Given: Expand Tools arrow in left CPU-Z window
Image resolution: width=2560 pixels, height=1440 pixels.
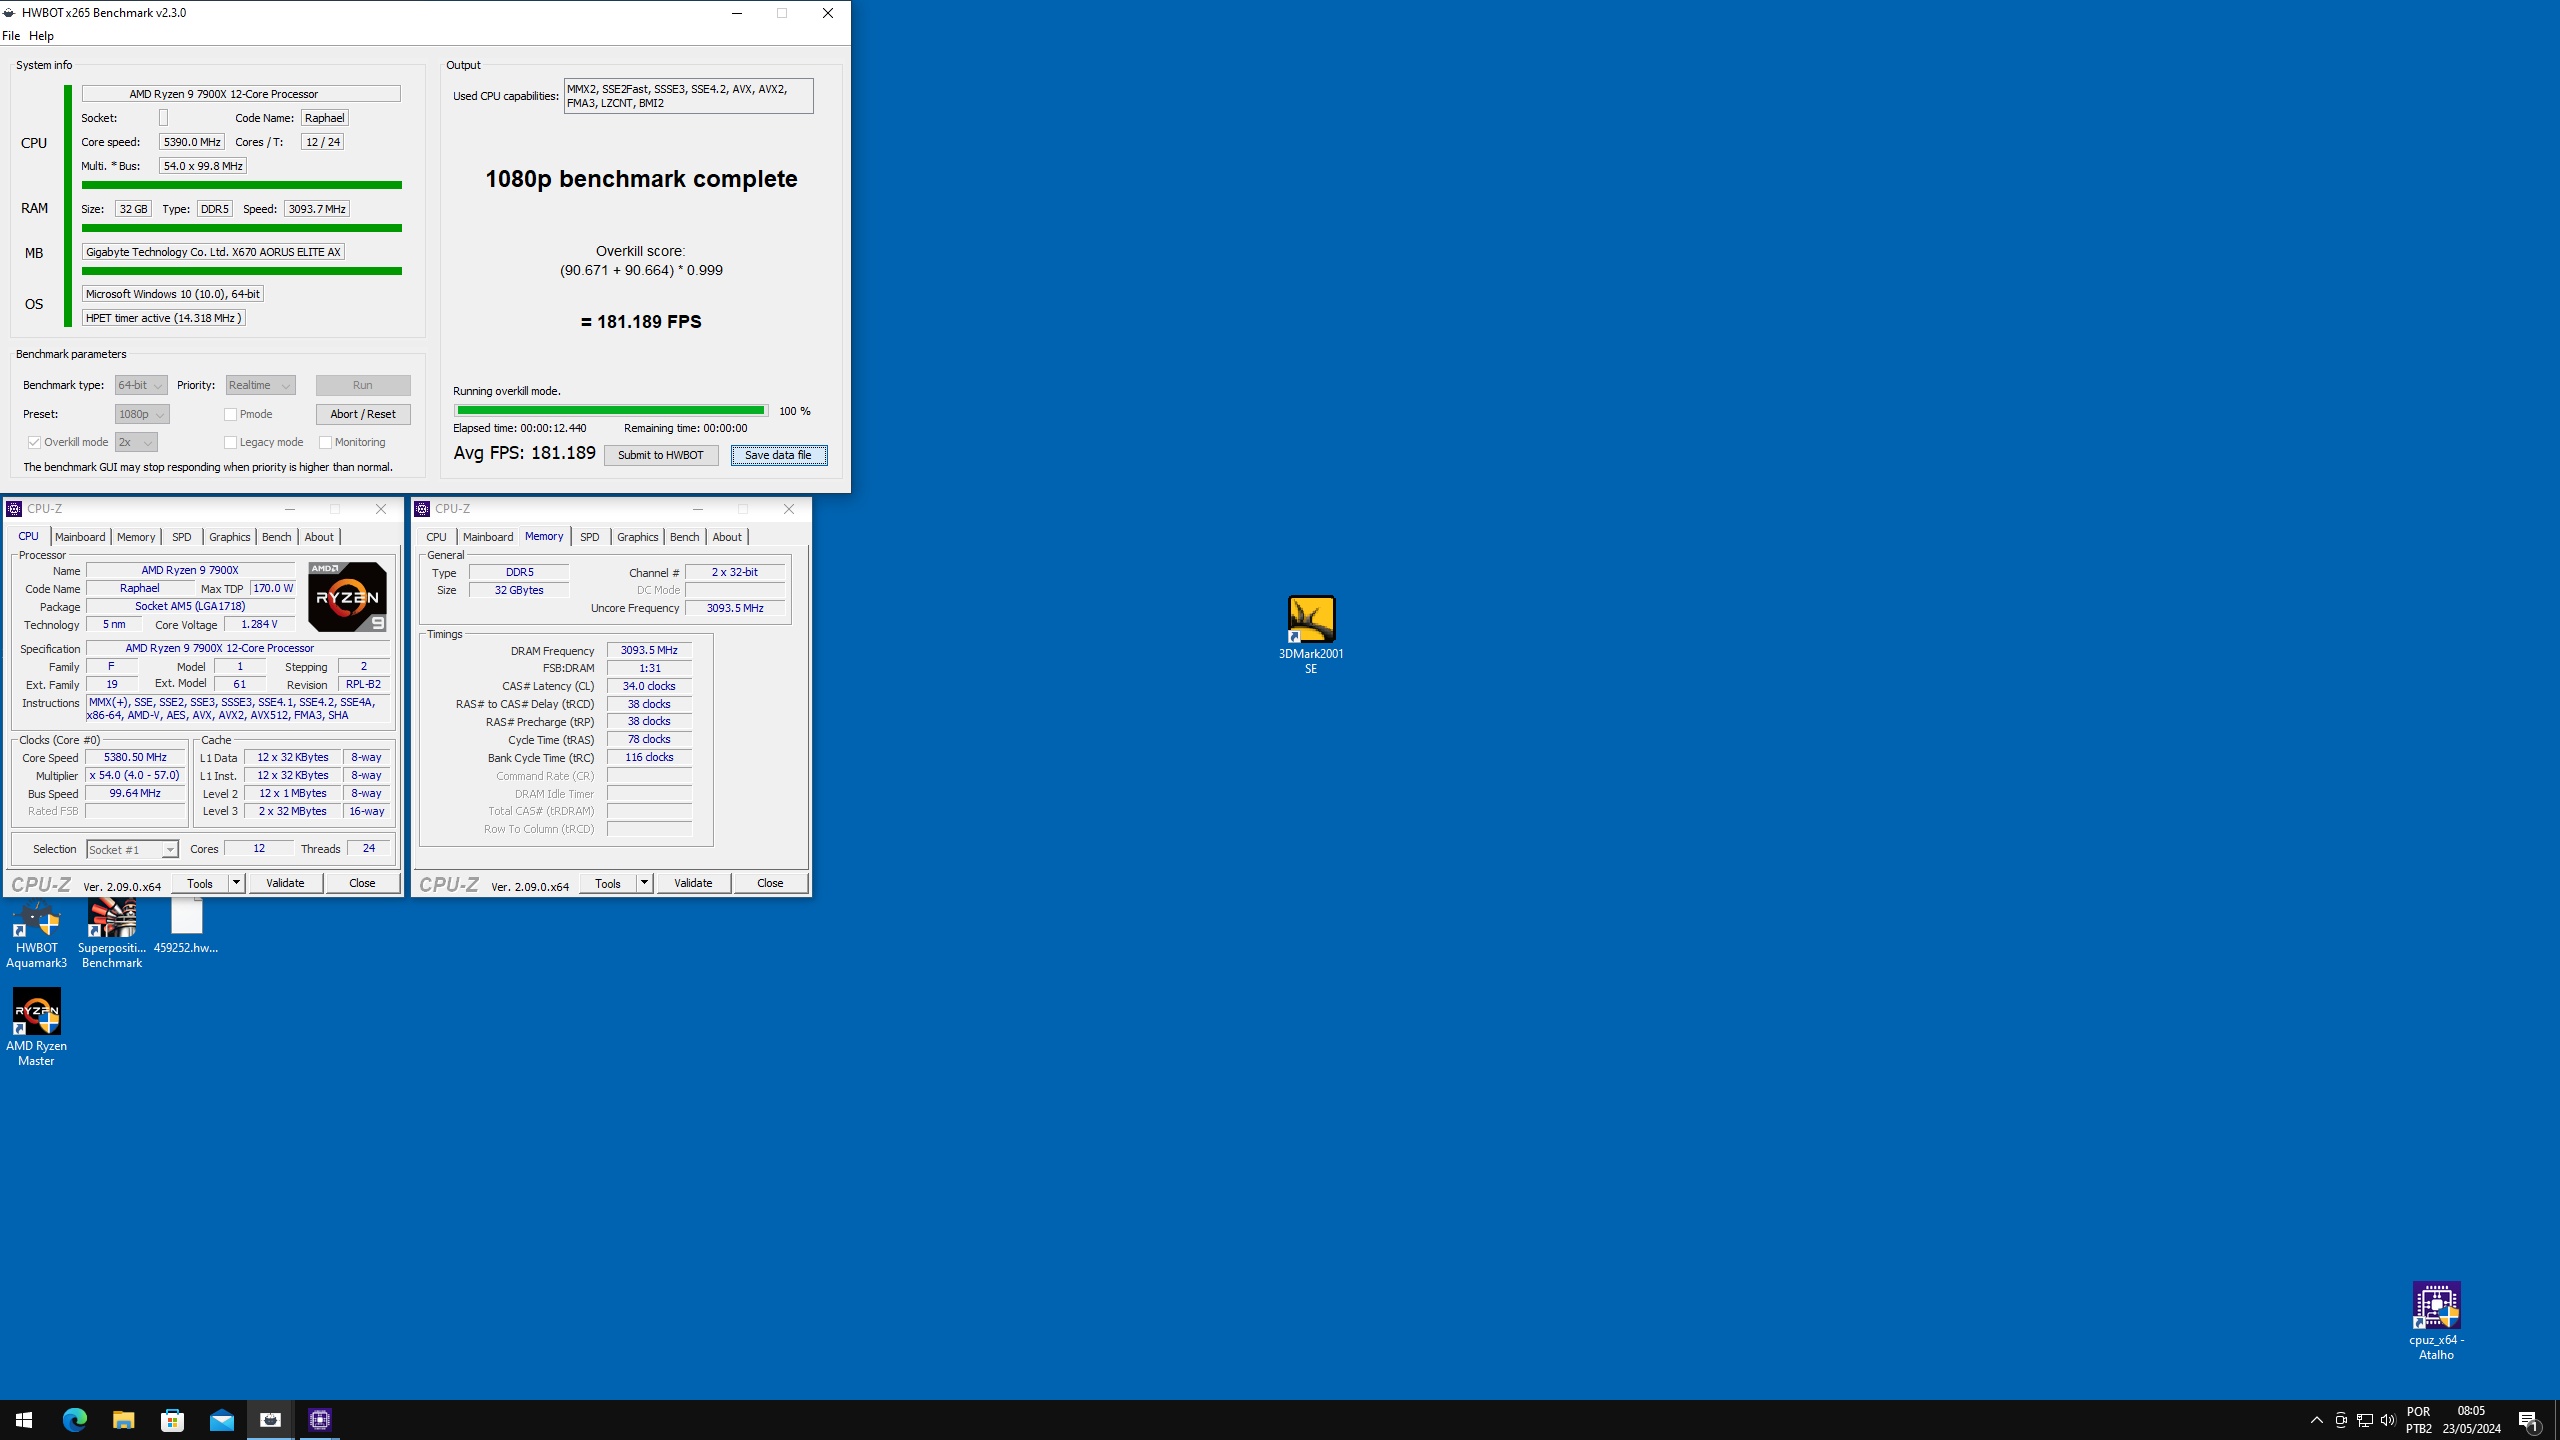Looking at the screenshot, I should point(236,883).
